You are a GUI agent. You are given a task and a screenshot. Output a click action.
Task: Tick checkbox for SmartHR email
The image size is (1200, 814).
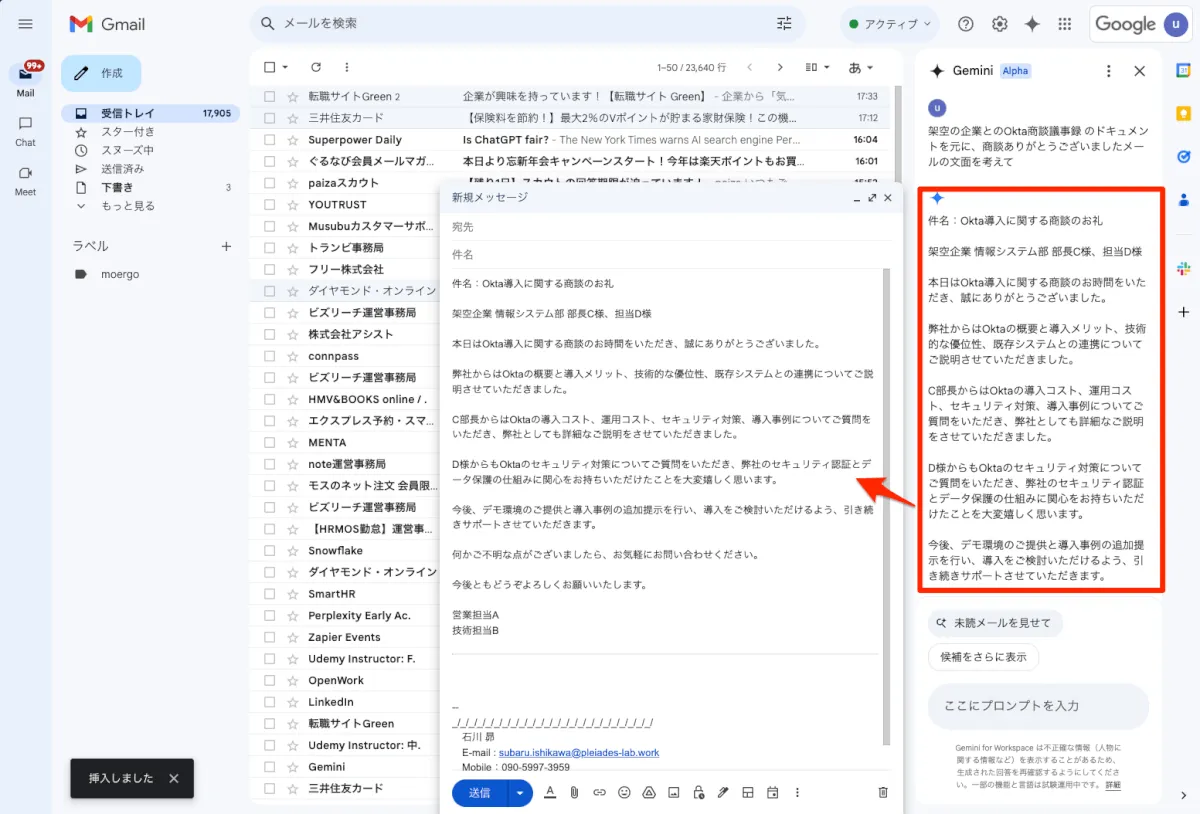point(269,594)
